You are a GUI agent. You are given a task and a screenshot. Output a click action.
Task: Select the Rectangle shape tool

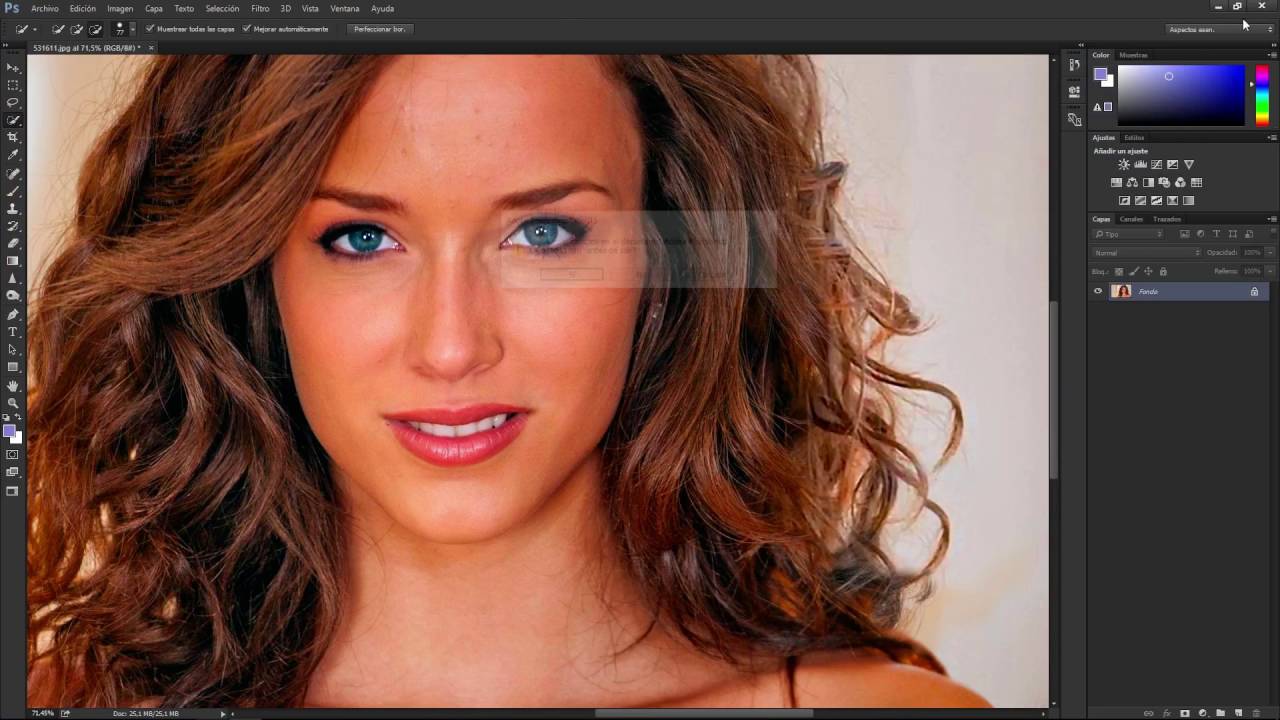(x=13, y=367)
